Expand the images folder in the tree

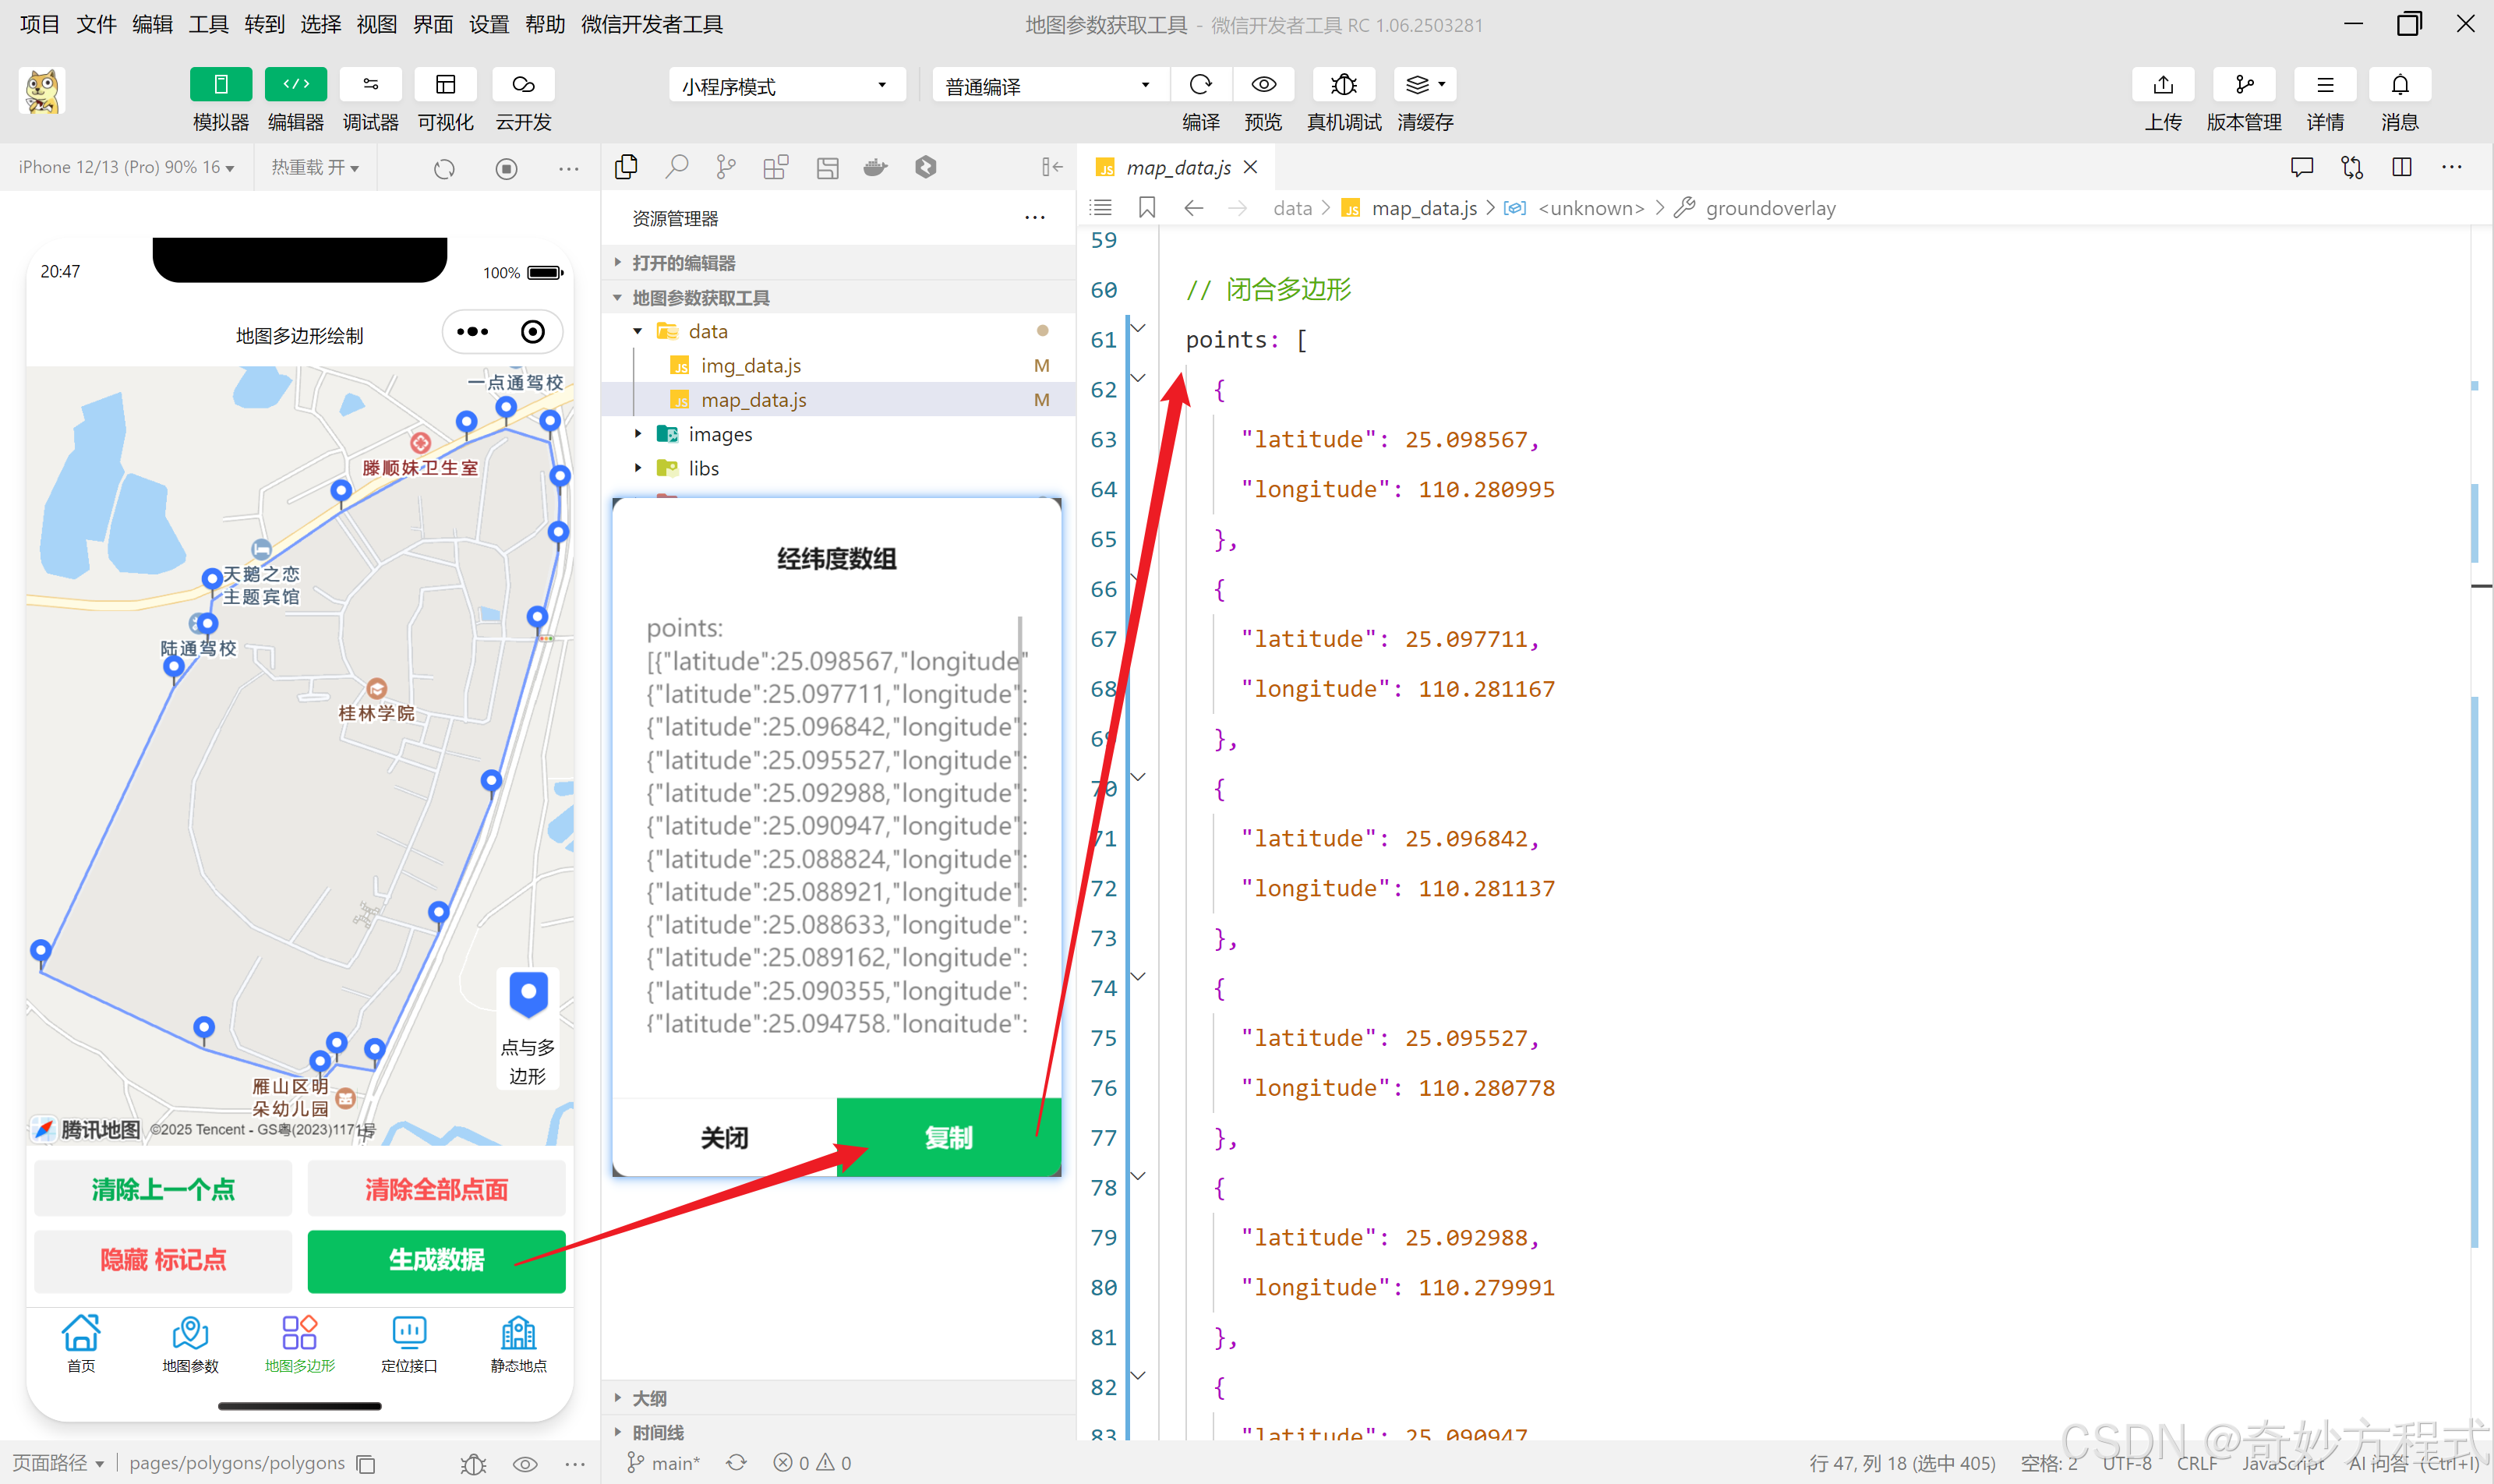click(719, 434)
